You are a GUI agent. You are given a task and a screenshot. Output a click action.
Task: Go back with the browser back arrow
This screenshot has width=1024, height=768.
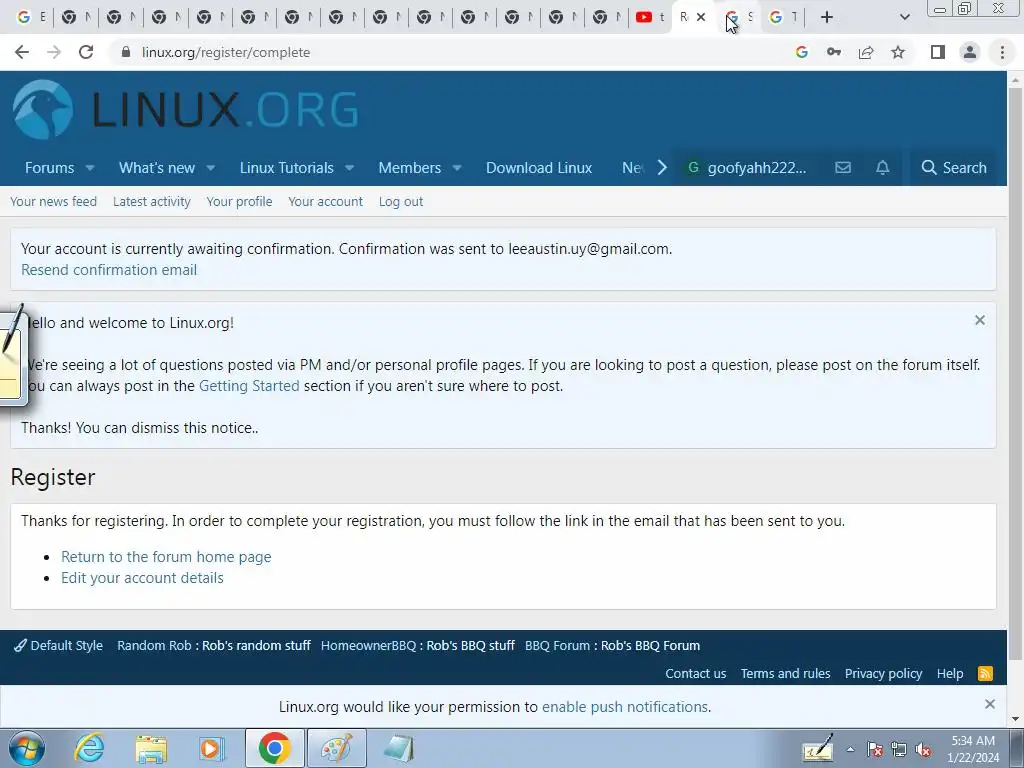point(22,52)
